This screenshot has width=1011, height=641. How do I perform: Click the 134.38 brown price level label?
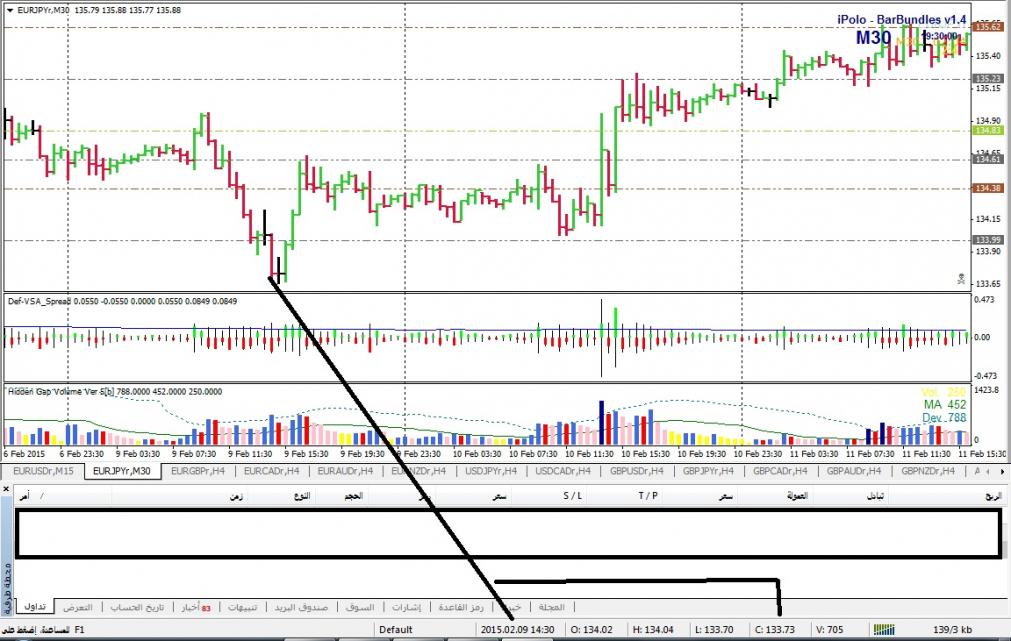click(989, 188)
